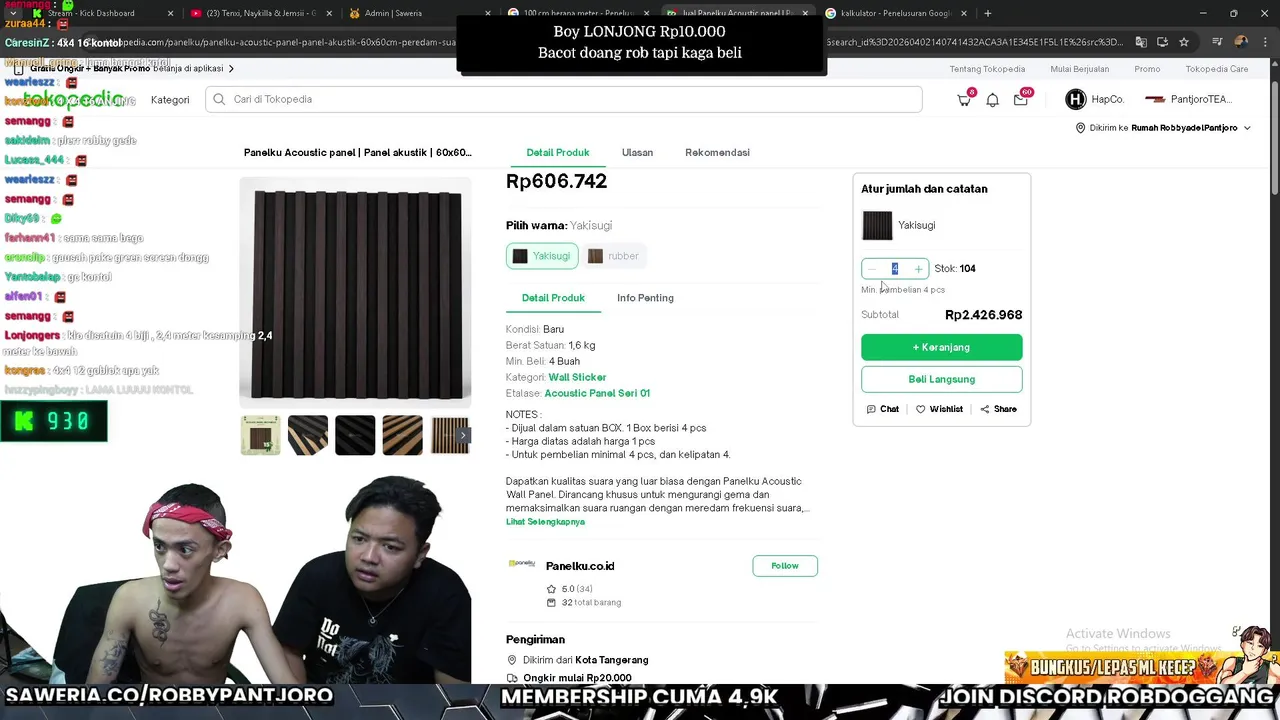Image resolution: width=1280 pixels, height=720 pixels.
Task: Click the plus quantity stepper icon
Action: (x=918, y=269)
